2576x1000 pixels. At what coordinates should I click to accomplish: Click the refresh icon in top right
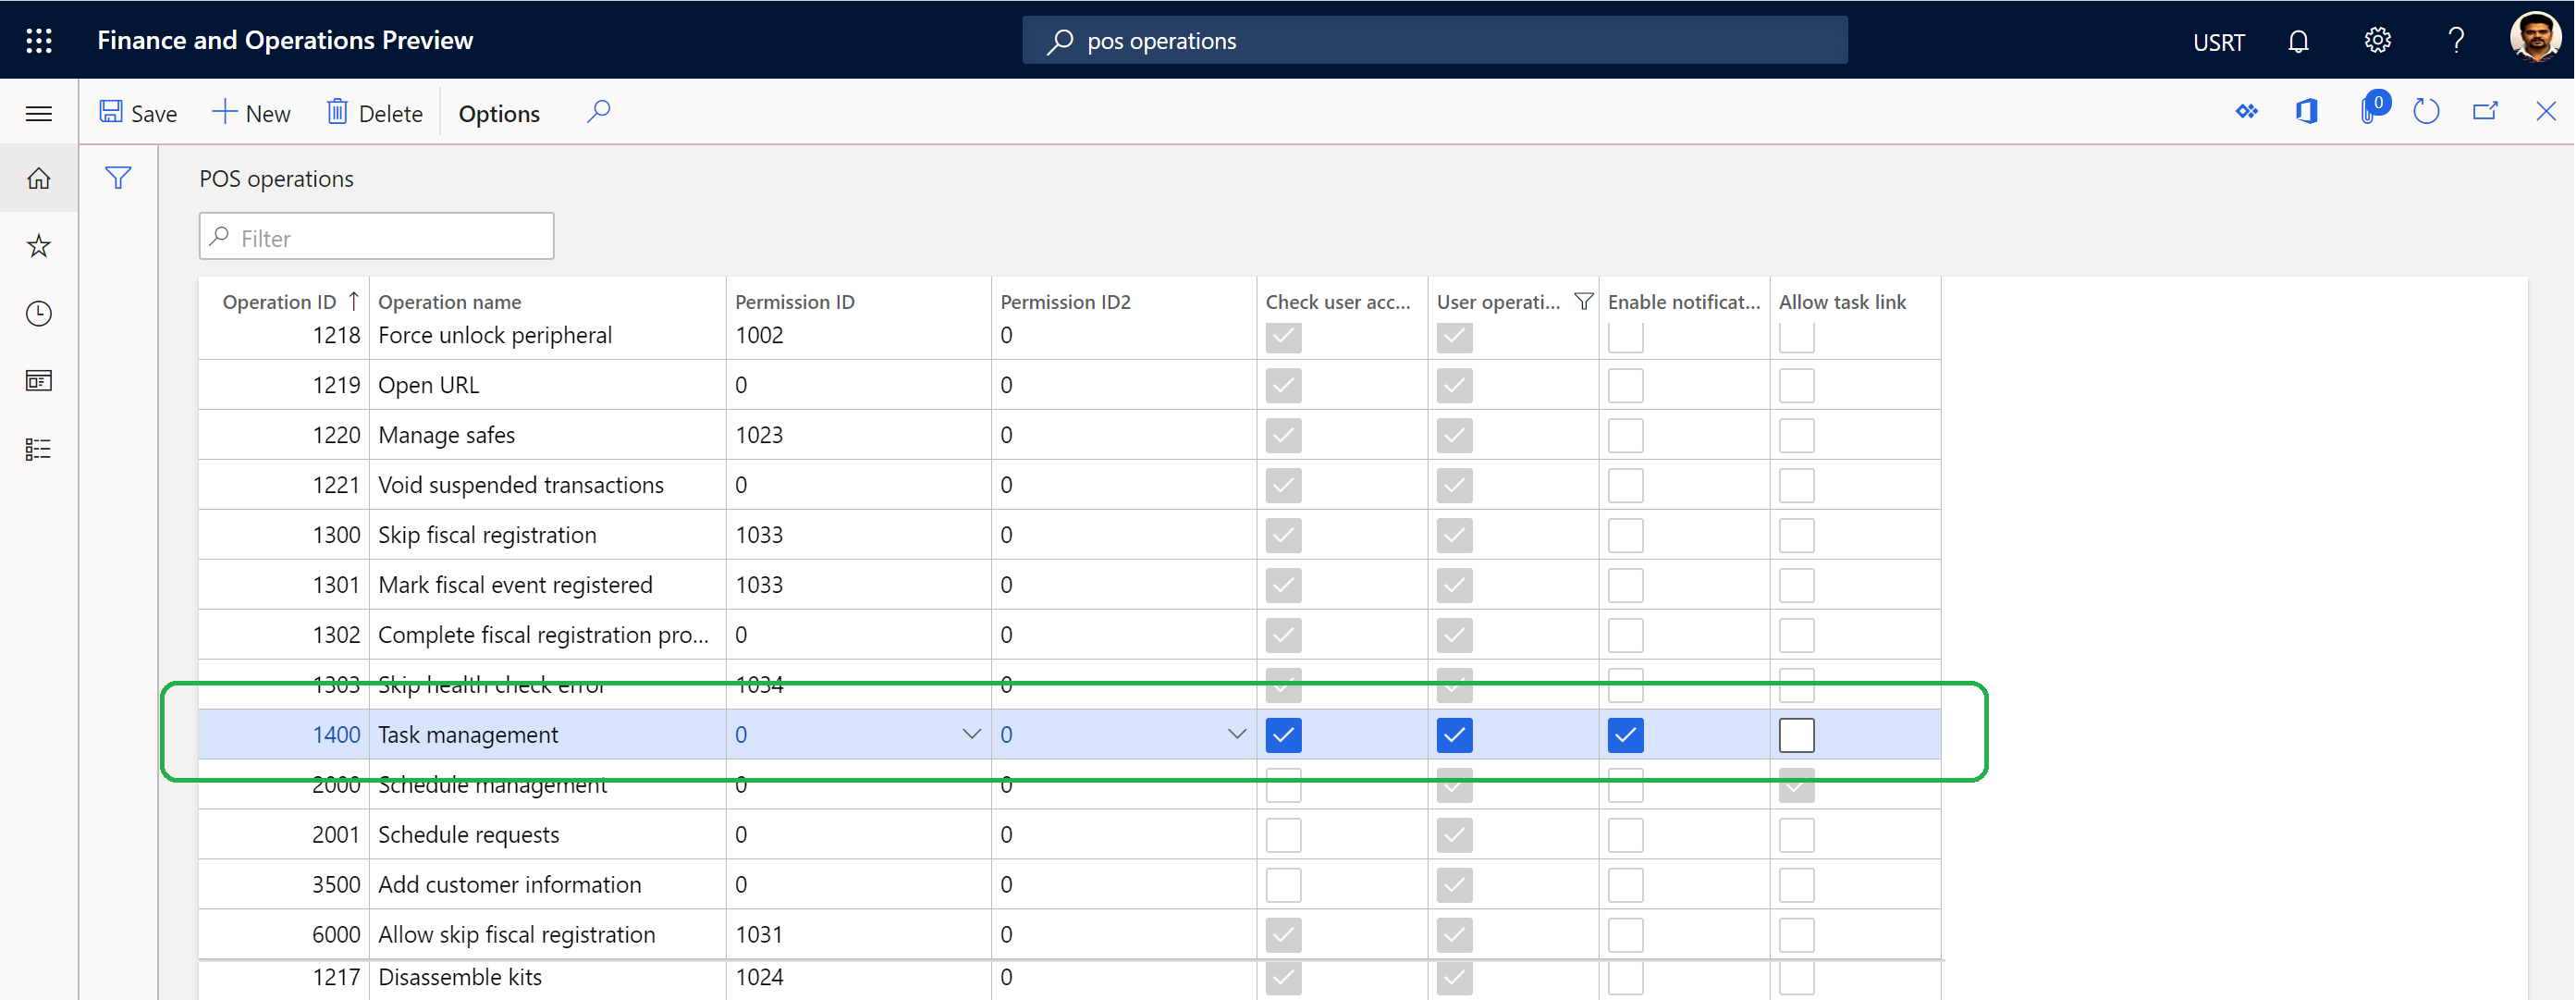[2430, 112]
